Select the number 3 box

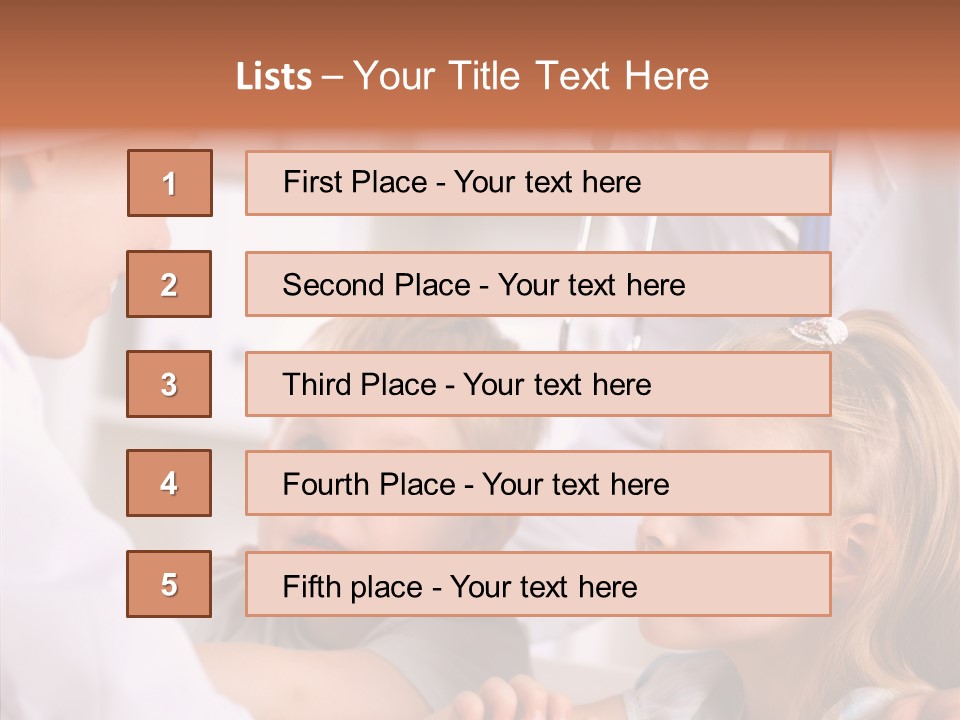(x=169, y=384)
